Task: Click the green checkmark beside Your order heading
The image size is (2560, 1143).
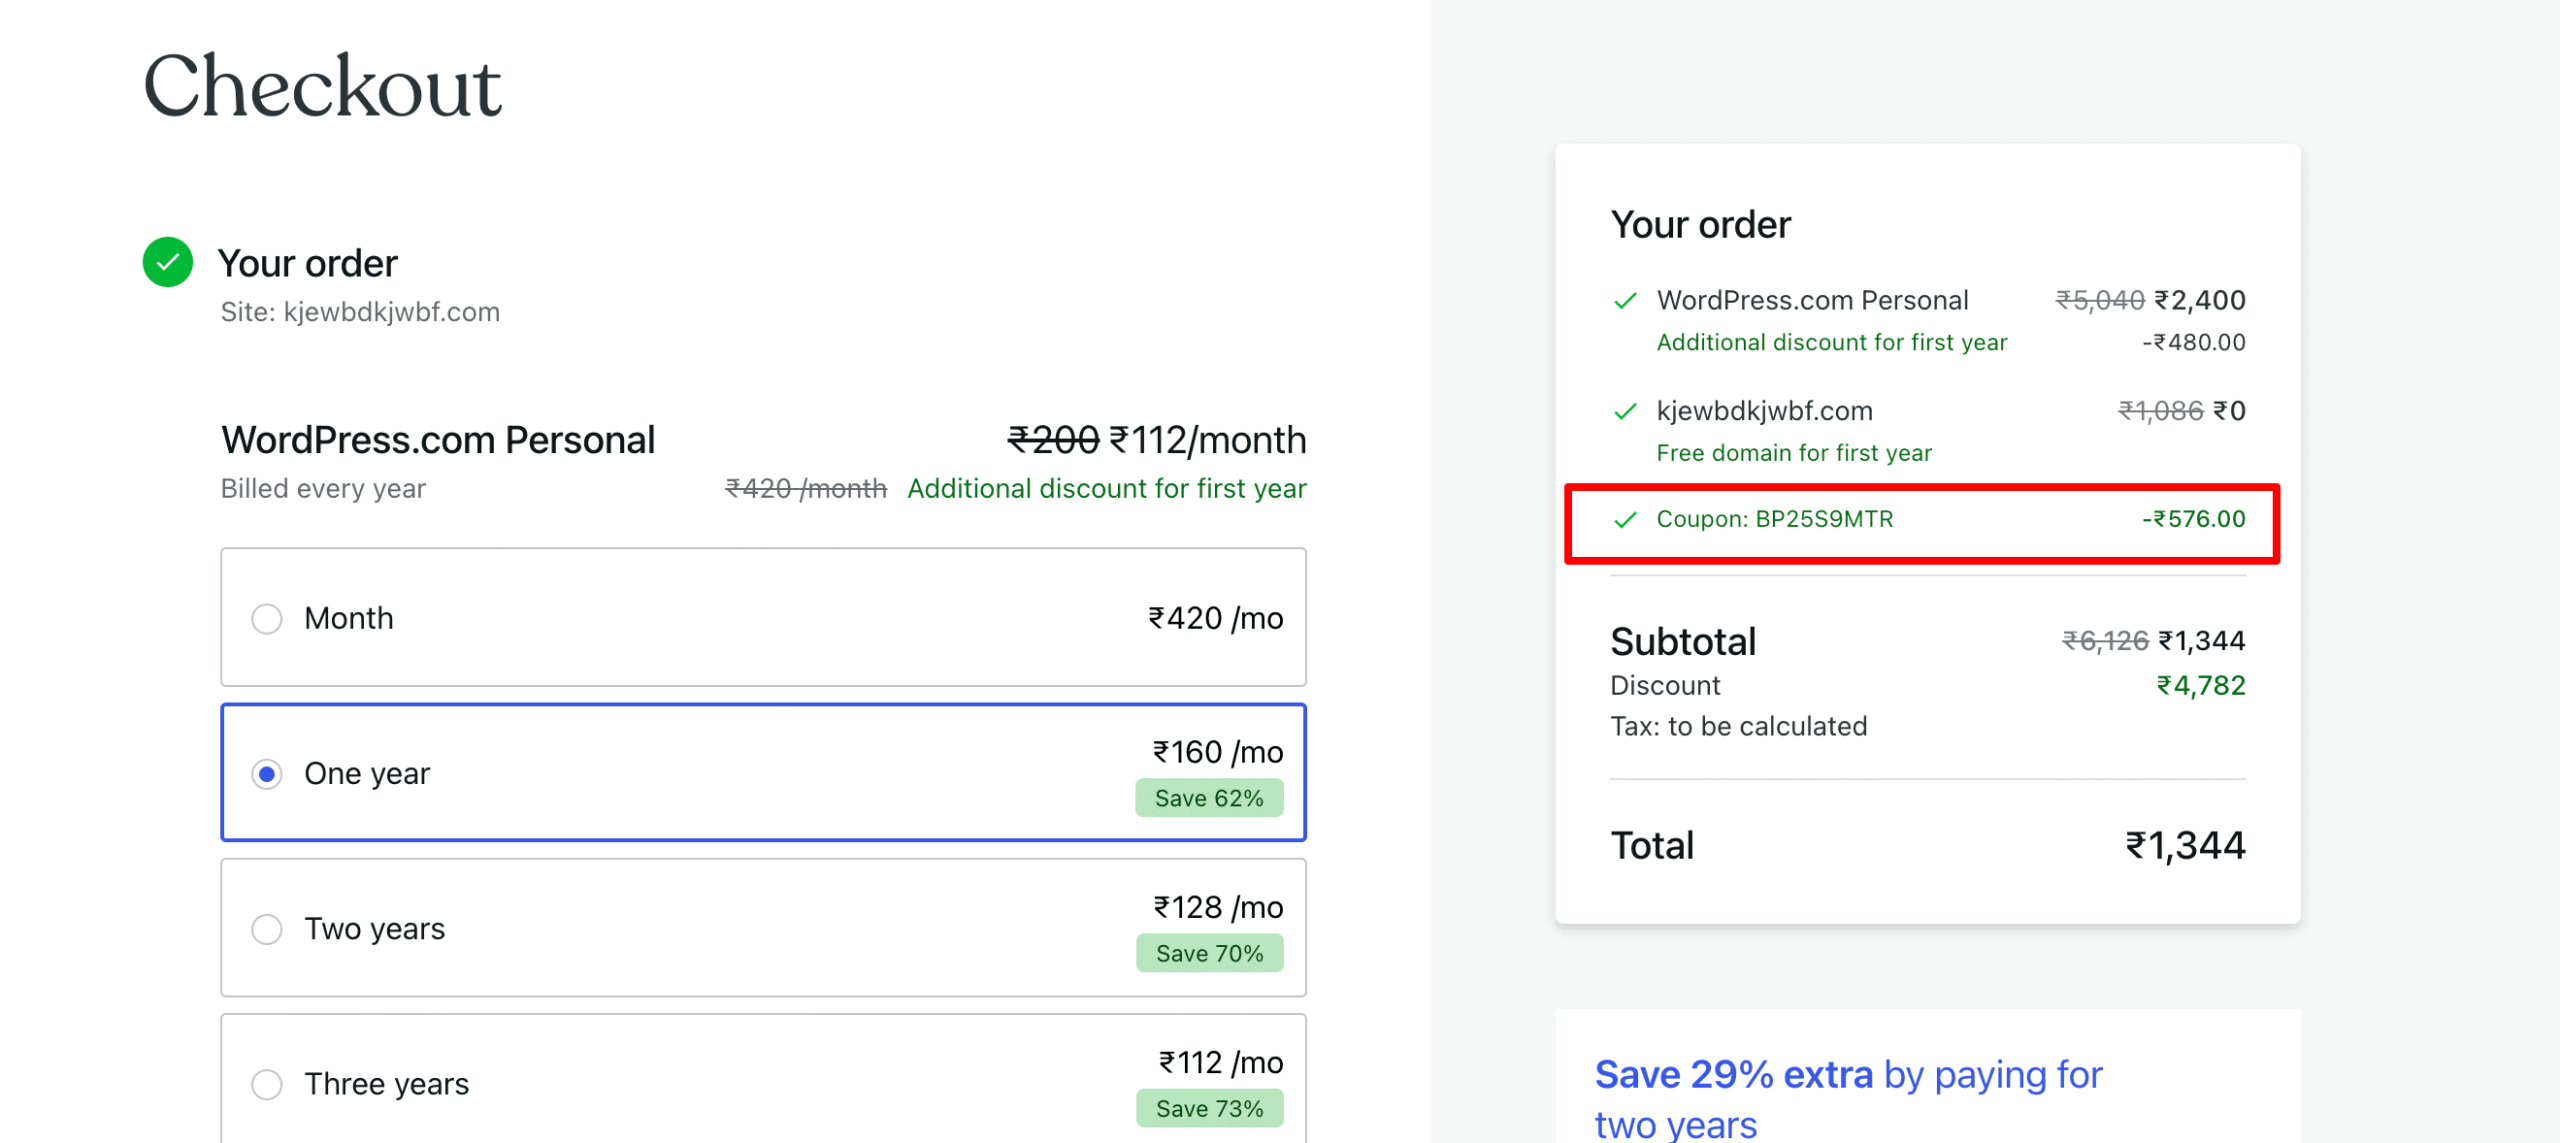Action: pyautogui.click(x=168, y=262)
